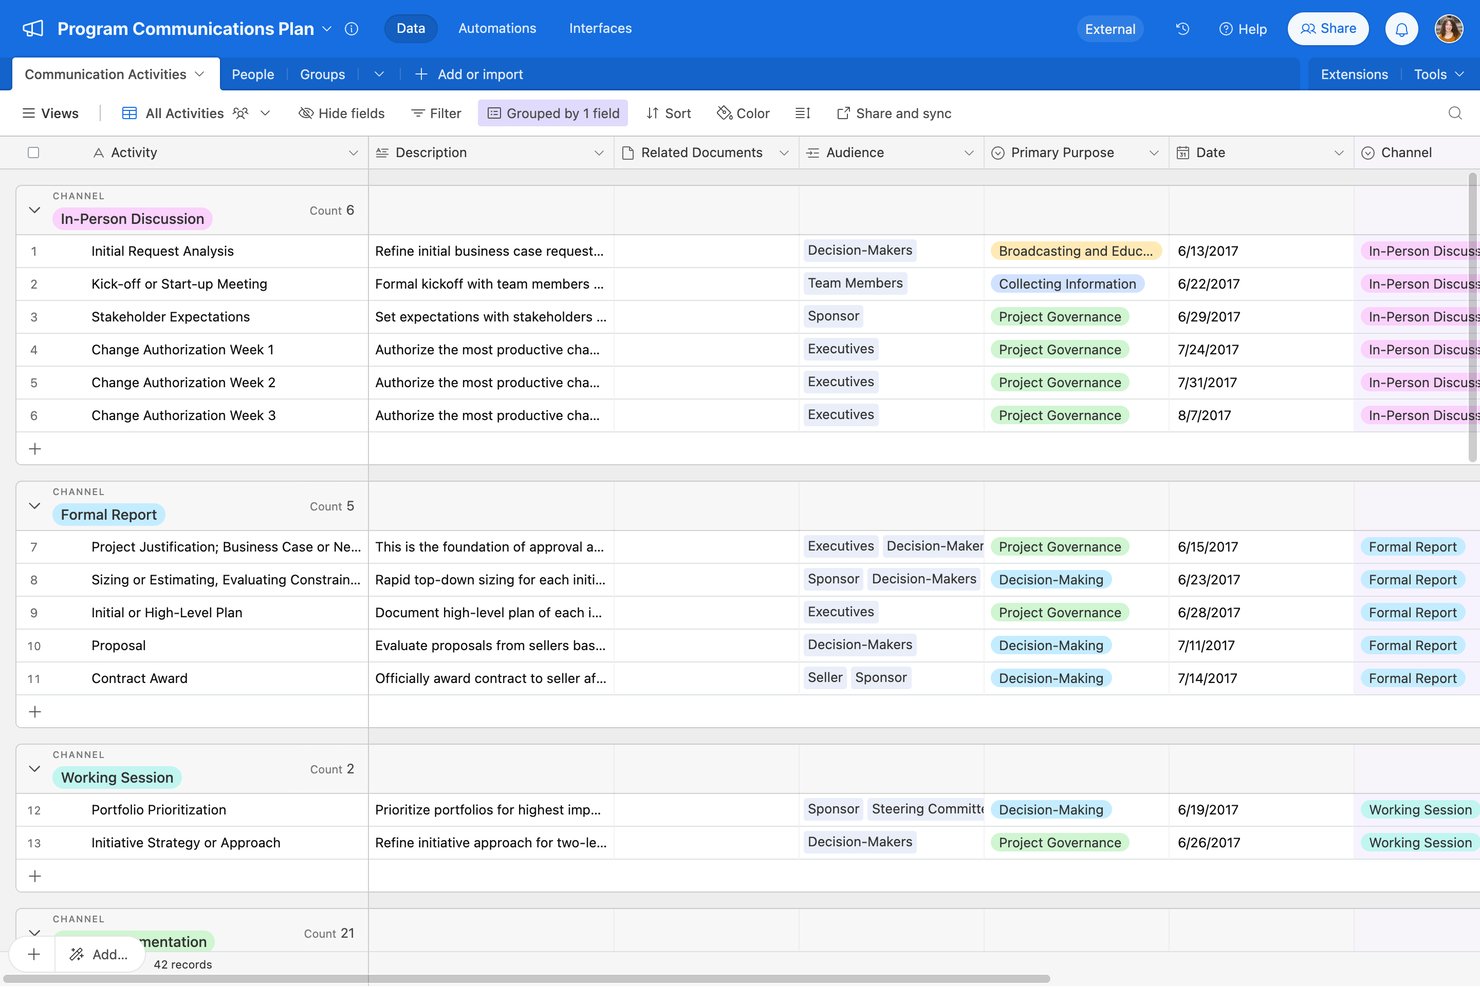The image size is (1480, 987).
Task: Click the Add... wand button
Action: (98, 954)
